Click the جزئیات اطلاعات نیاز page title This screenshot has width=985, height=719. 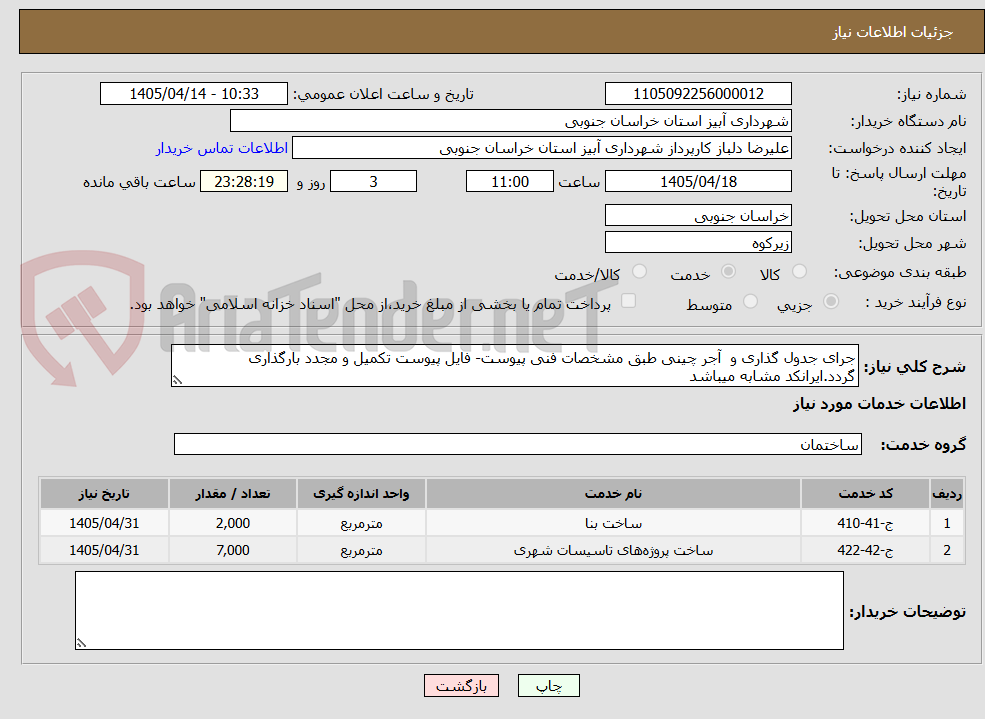(x=893, y=32)
